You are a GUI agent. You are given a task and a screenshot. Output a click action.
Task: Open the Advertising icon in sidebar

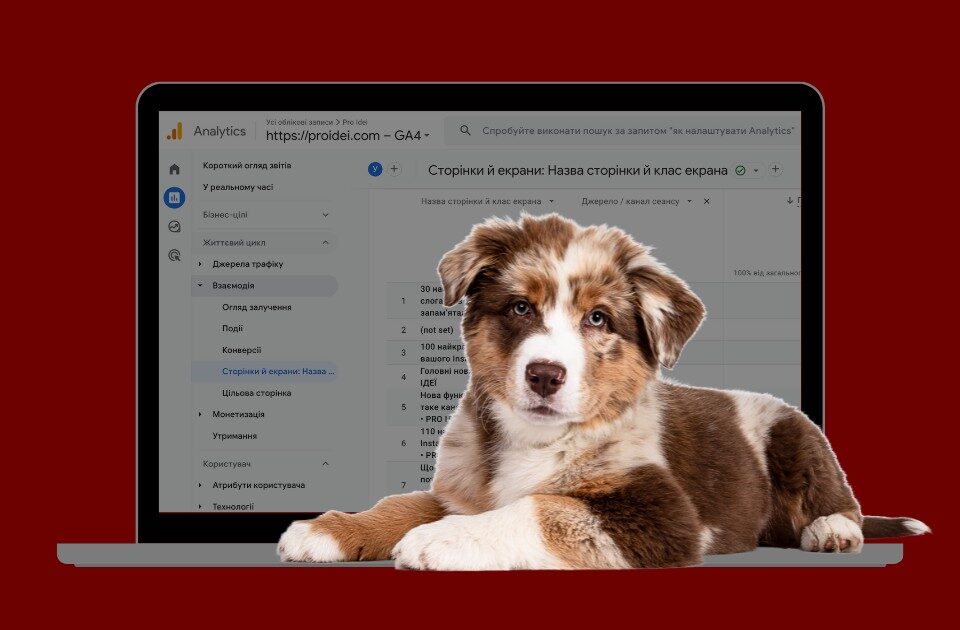click(174, 255)
